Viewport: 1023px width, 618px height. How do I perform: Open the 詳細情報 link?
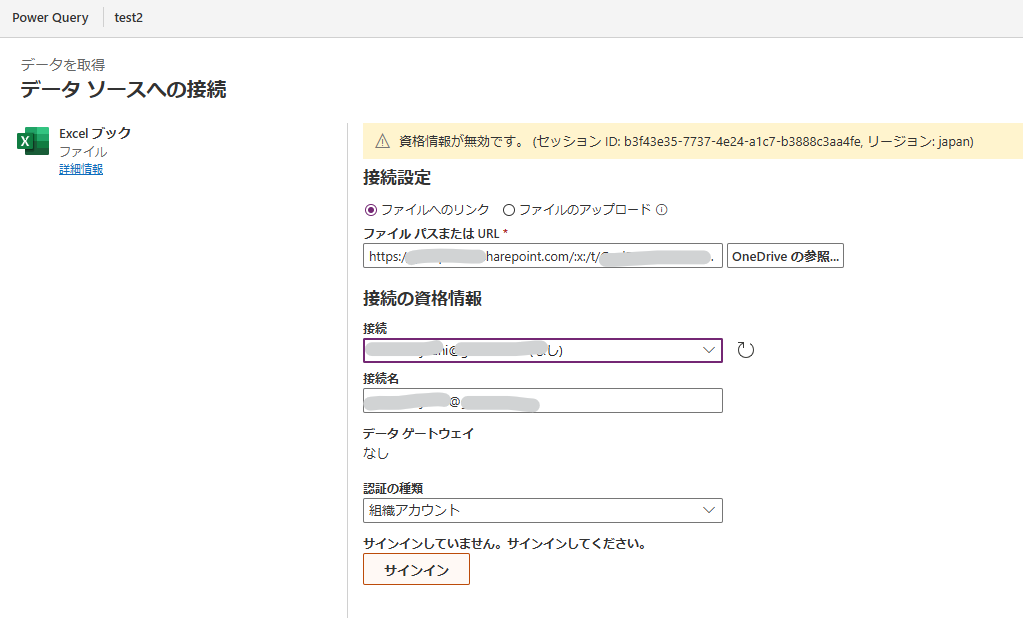pos(81,169)
